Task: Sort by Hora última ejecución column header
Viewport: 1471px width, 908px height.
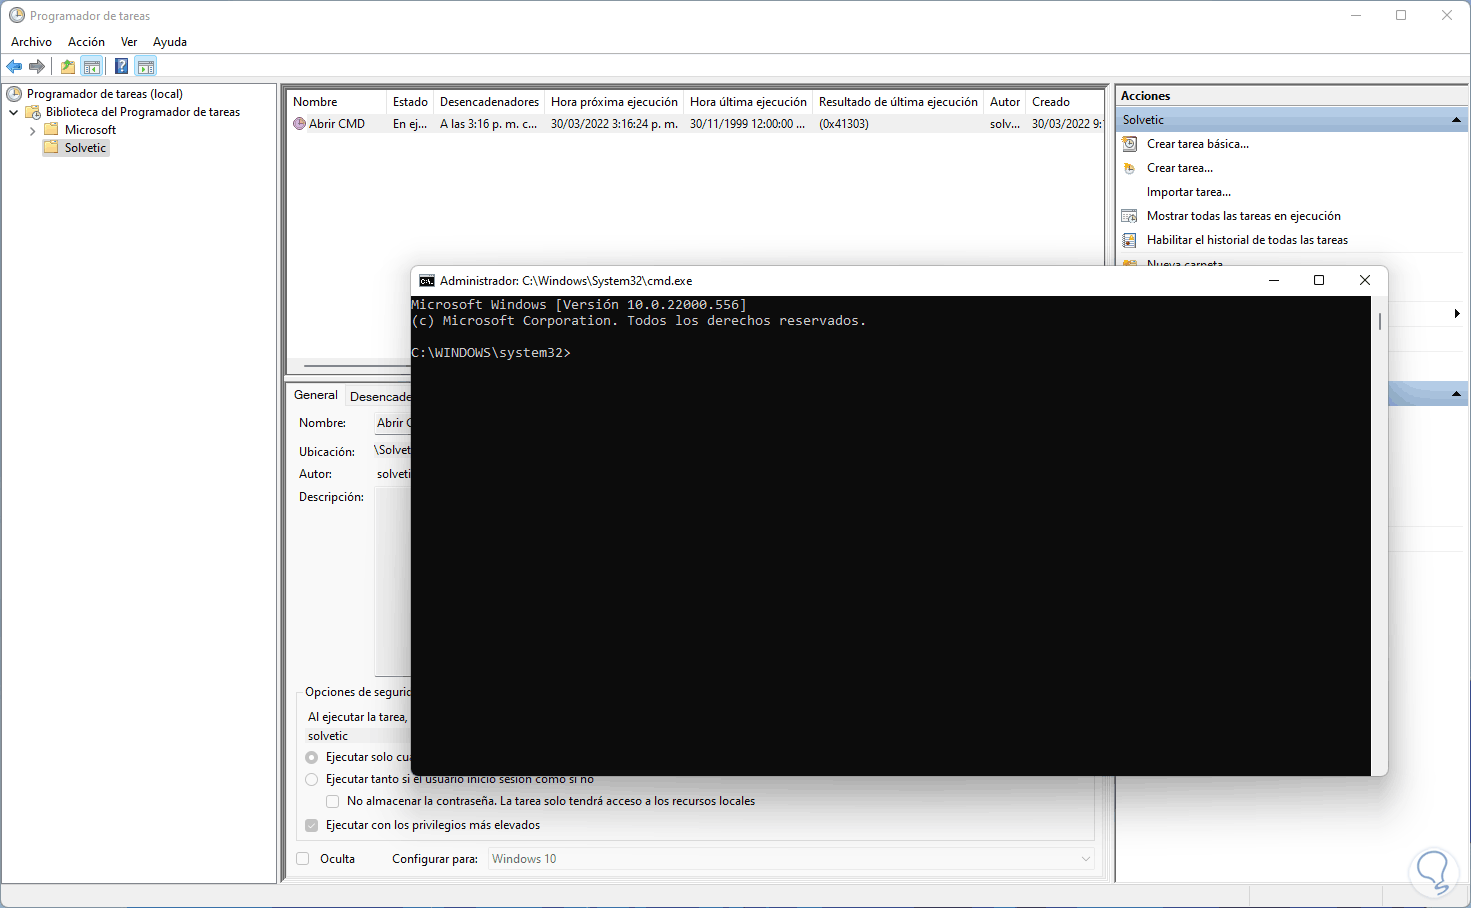Action: click(x=748, y=102)
